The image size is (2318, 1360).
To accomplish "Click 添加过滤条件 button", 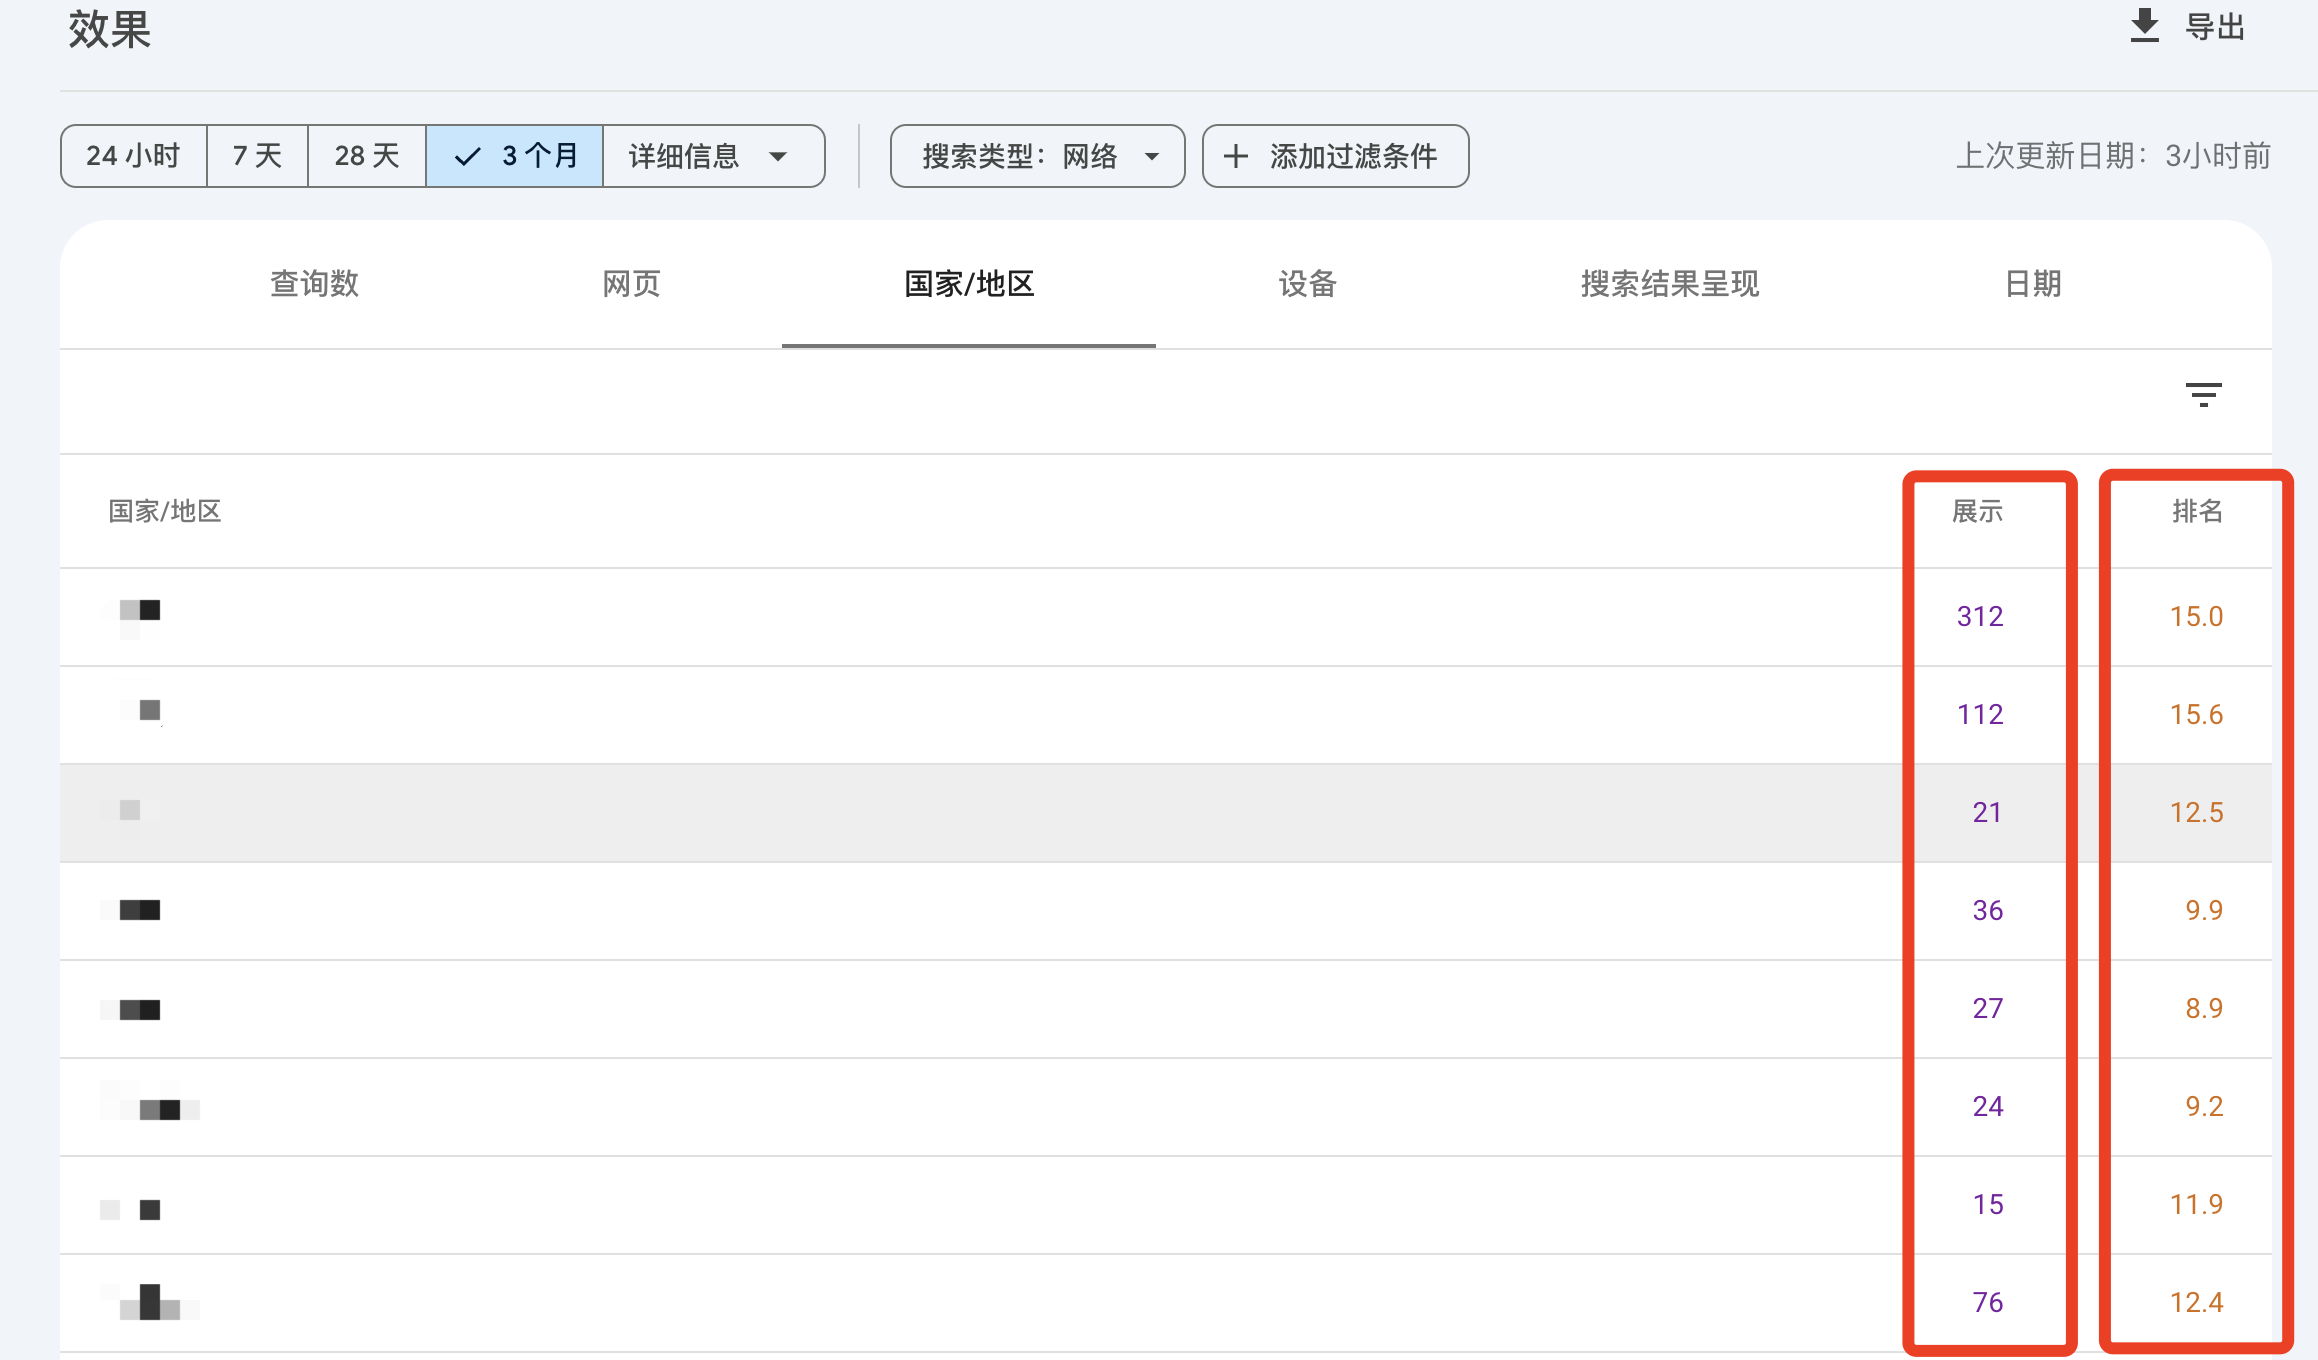I will tap(1335, 156).
